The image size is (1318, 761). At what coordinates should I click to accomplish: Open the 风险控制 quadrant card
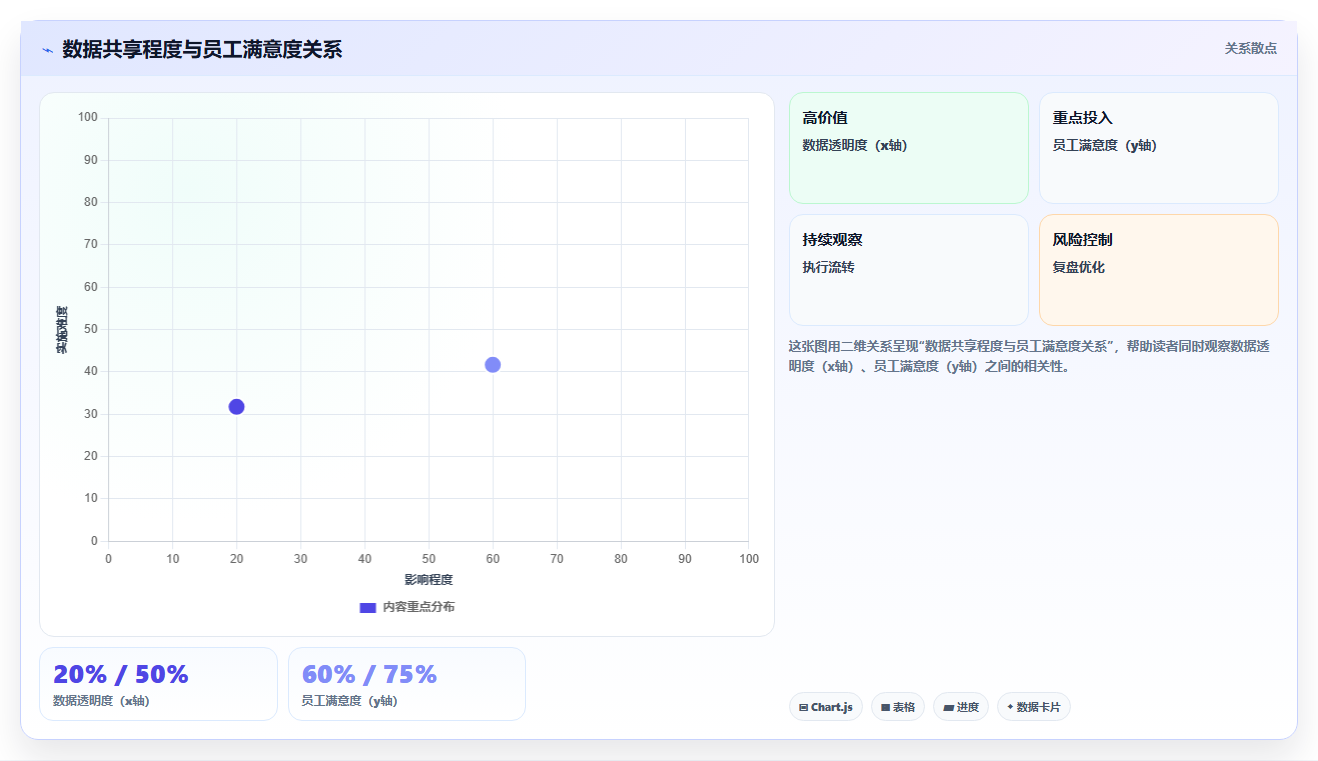[1159, 270]
